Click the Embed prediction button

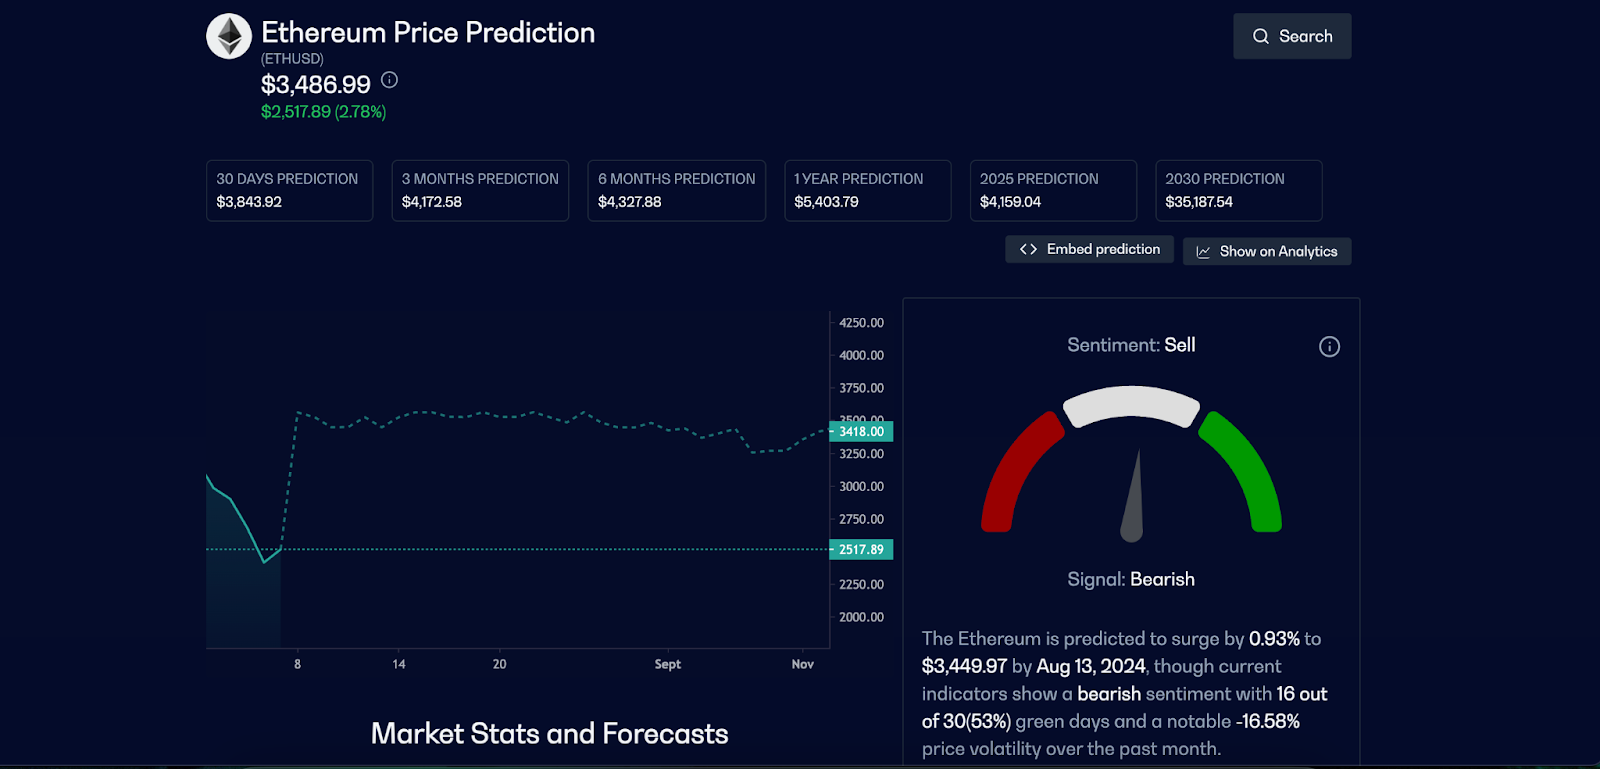[x=1089, y=249]
